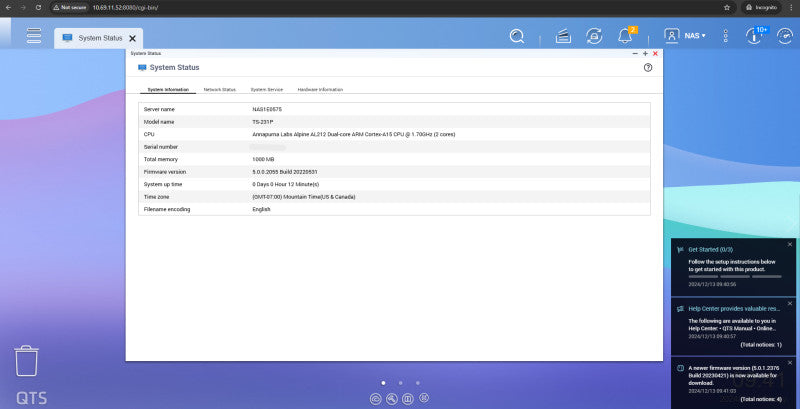
Task: Select the System Status taskbar tab
Action: tap(99, 38)
